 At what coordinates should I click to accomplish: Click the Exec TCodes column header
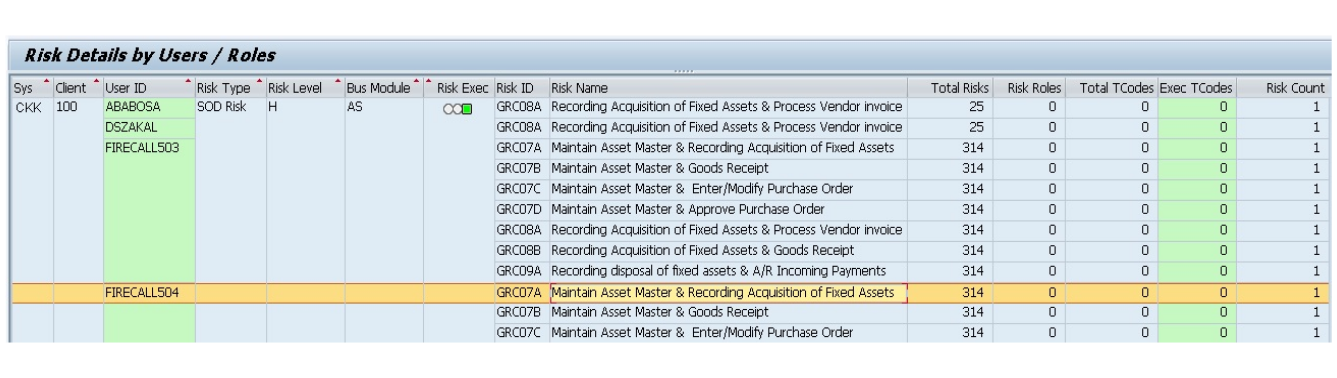tap(1196, 88)
